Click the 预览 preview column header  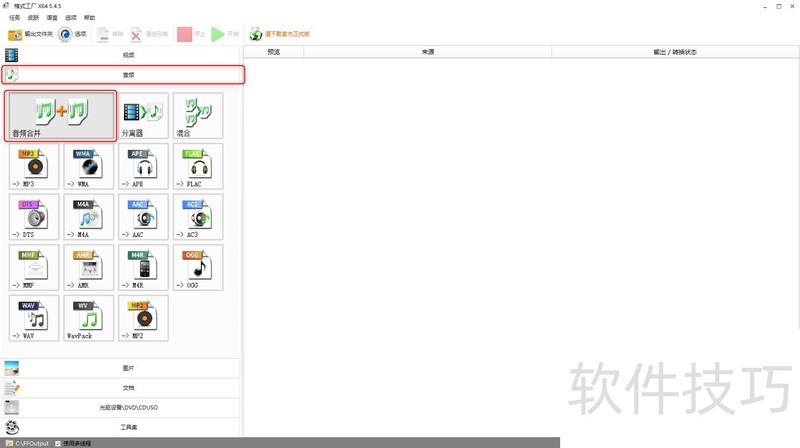tap(274, 52)
